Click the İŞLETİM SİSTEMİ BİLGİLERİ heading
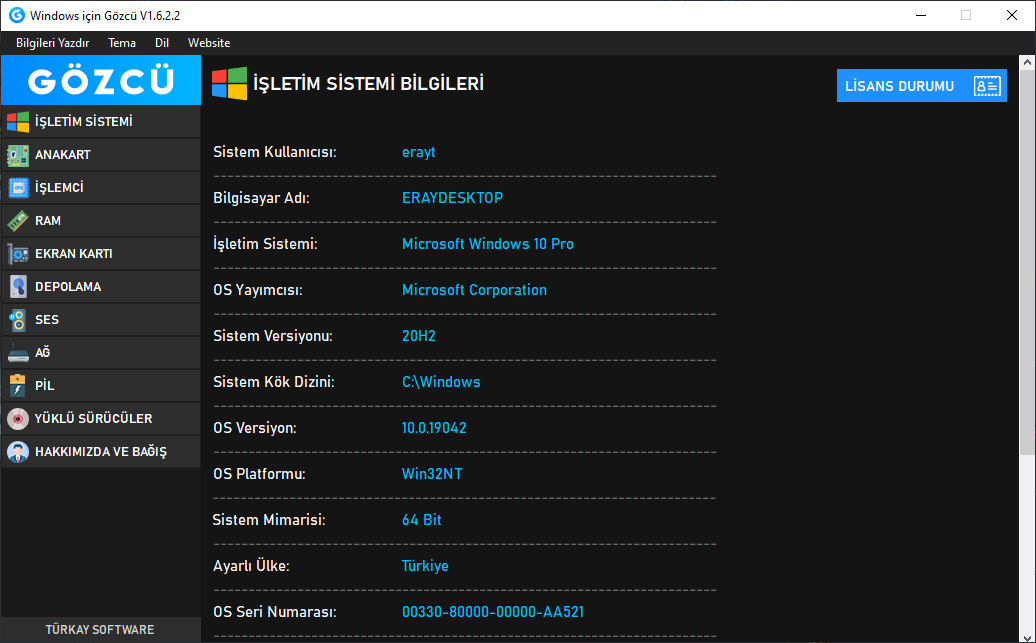Image resolution: width=1036 pixels, height=643 pixels. [x=369, y=84]
